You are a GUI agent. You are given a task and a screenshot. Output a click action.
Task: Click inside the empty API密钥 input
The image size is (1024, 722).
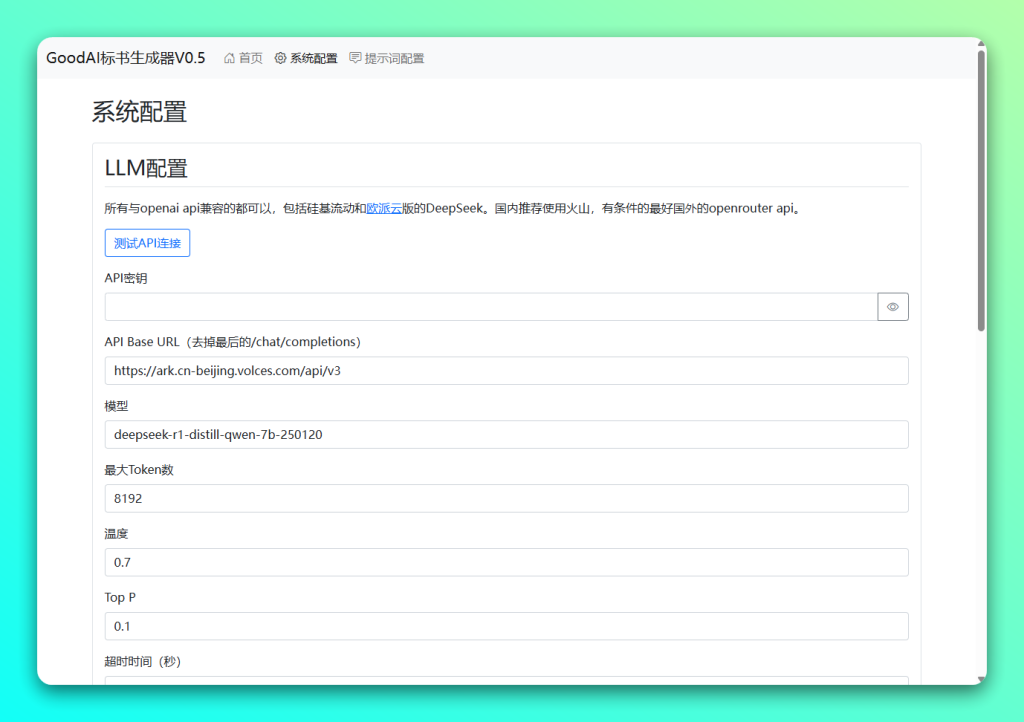[x=490, y=306]
